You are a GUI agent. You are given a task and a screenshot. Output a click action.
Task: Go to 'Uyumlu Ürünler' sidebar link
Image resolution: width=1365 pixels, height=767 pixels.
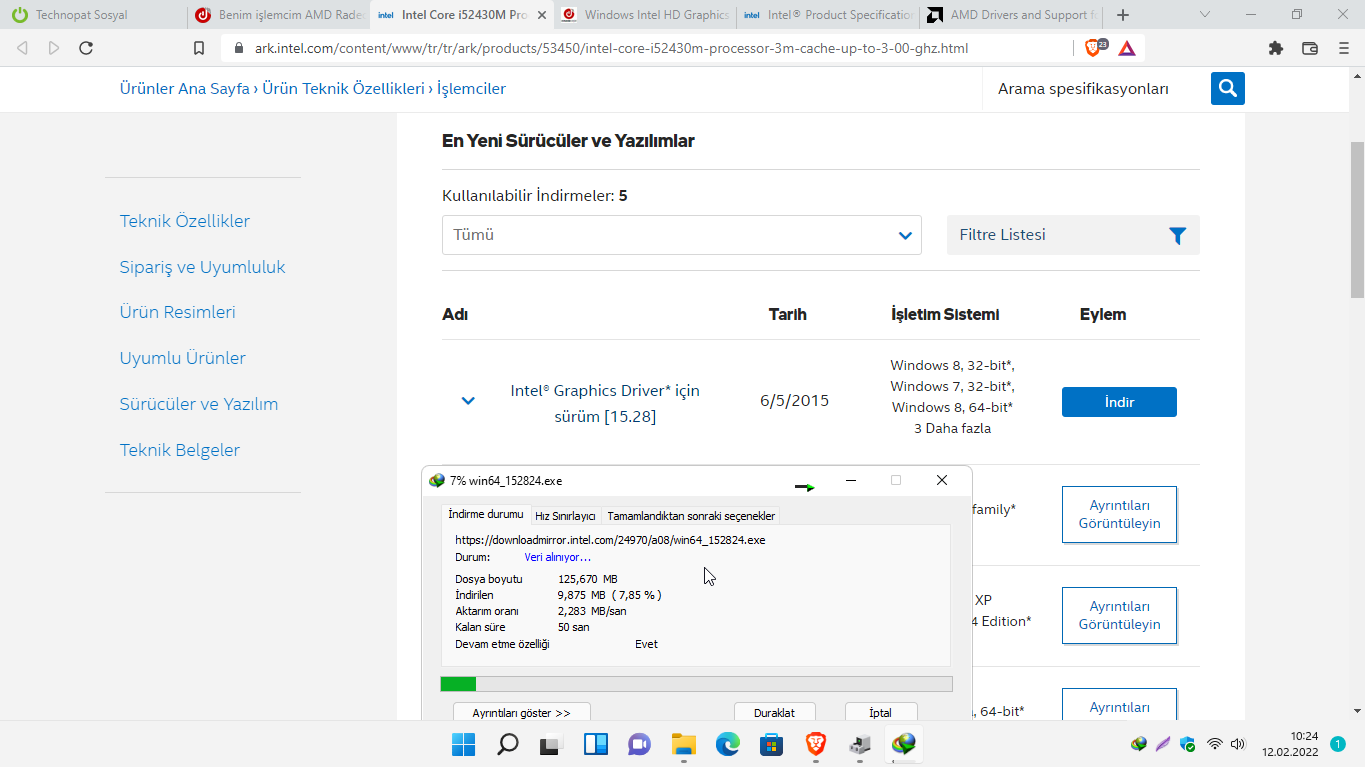[183, 358]
